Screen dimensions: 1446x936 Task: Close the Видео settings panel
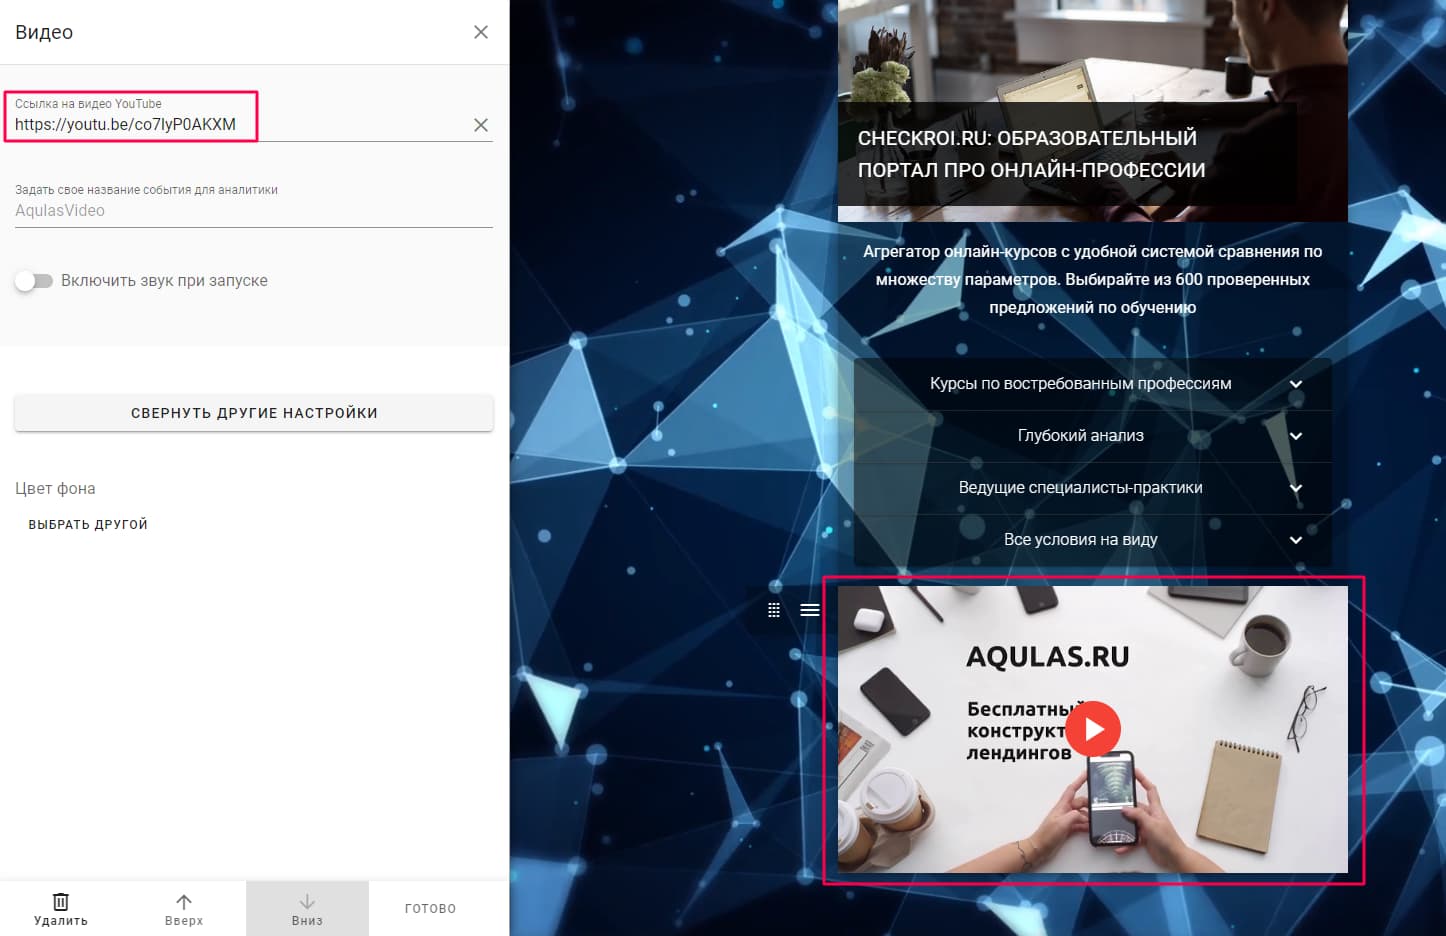(x=481, y=32)
